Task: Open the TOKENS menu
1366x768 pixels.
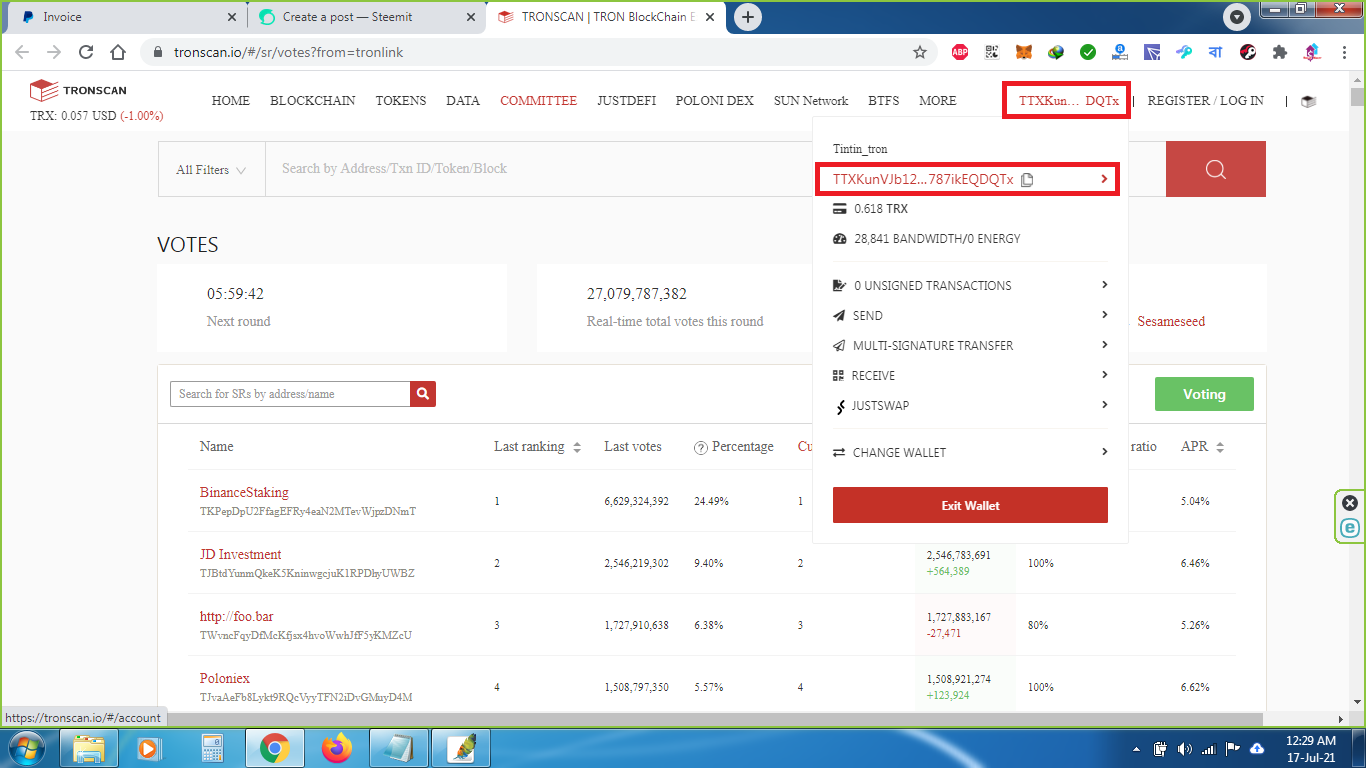Action: coord(401,101)
